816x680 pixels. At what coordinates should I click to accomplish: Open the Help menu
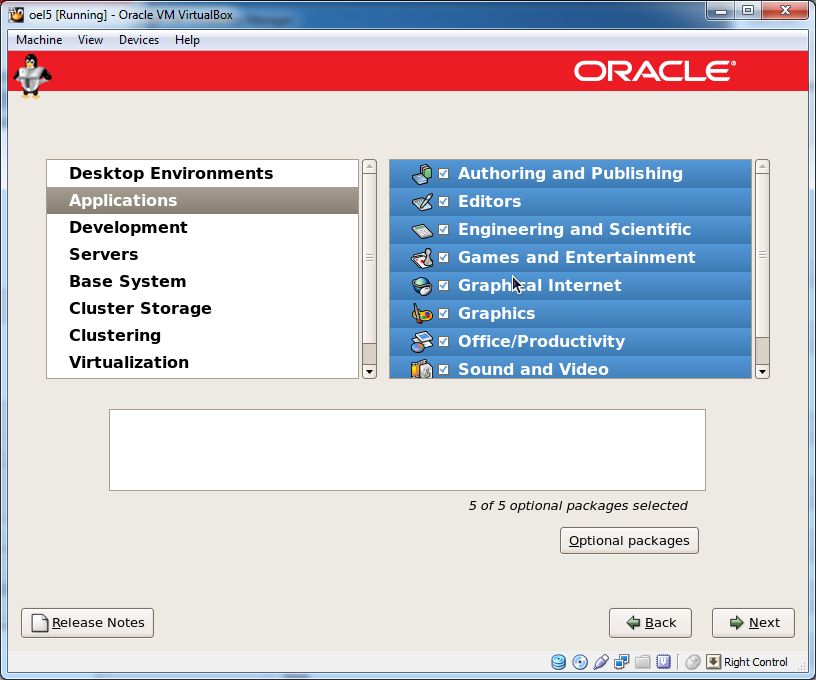(187, 40)
